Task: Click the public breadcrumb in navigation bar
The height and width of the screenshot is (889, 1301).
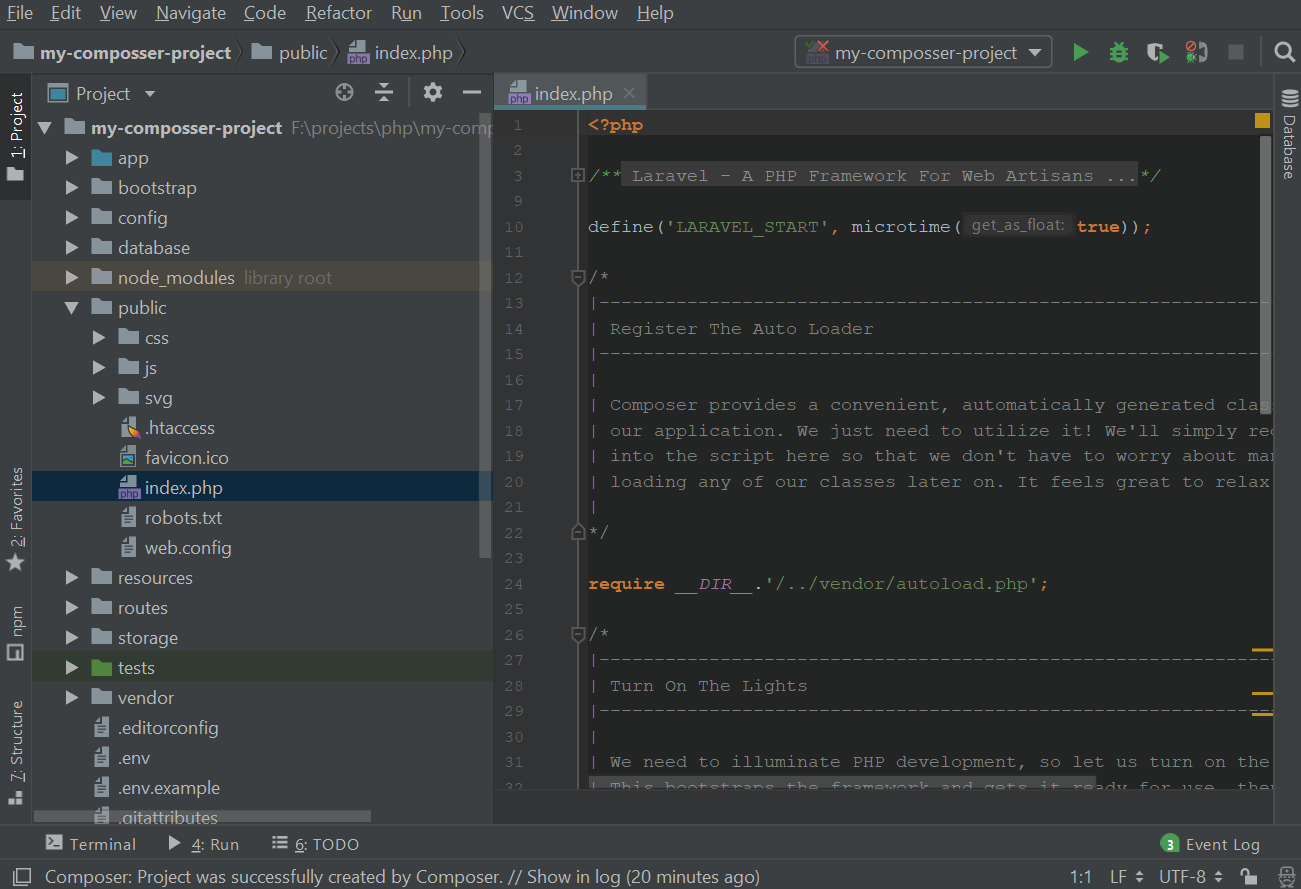Action: (x=291, y=53)
